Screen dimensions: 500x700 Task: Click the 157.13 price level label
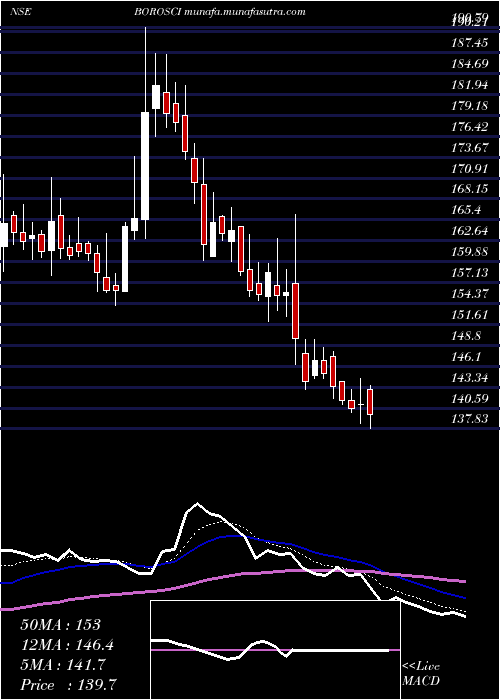coord(470,272)
